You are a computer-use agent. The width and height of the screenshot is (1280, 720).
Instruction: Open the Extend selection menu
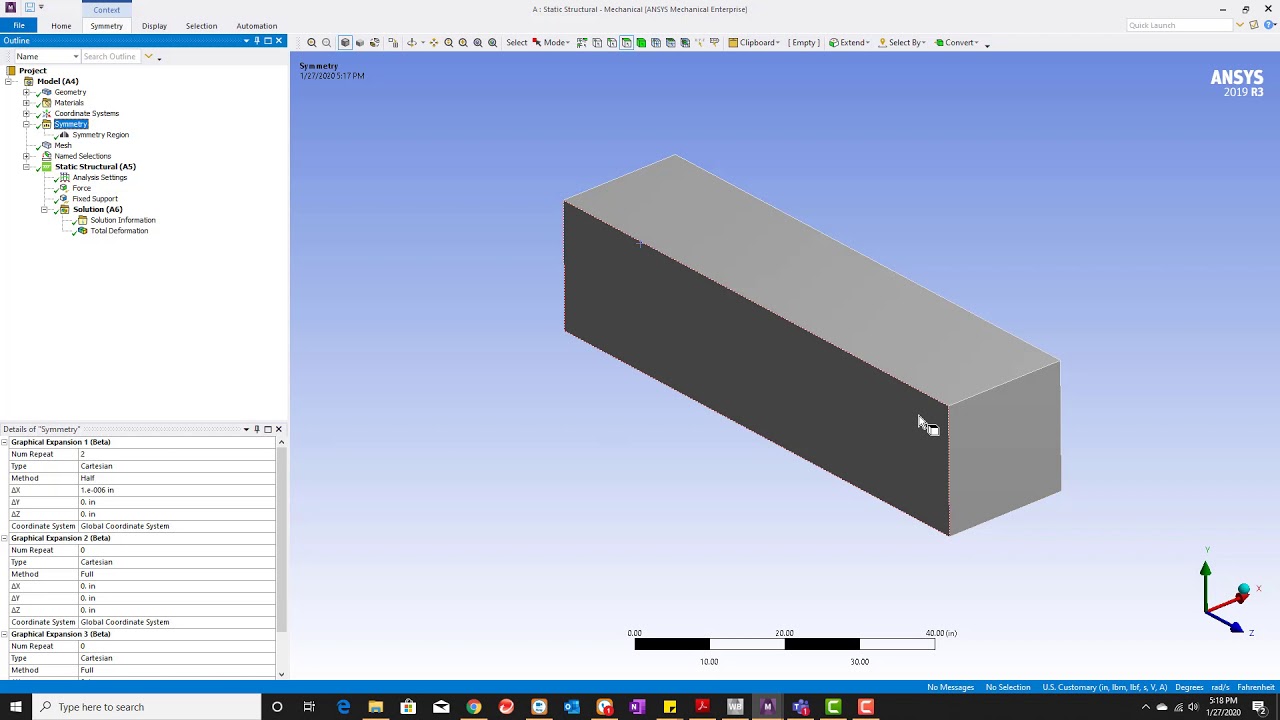849,42
